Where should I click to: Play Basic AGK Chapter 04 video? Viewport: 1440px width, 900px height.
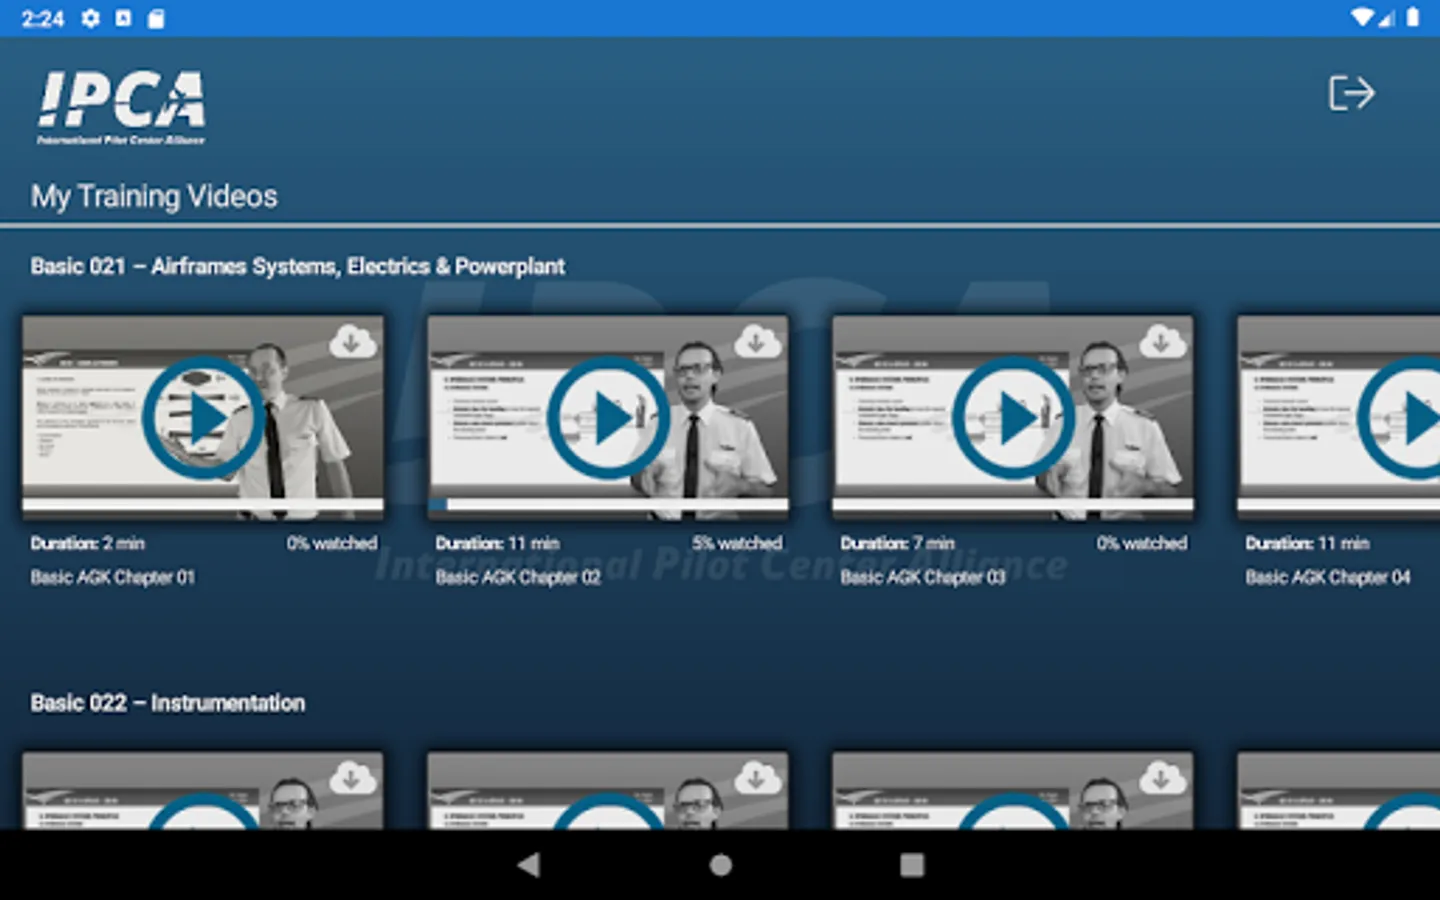[x=1400, y=418]
